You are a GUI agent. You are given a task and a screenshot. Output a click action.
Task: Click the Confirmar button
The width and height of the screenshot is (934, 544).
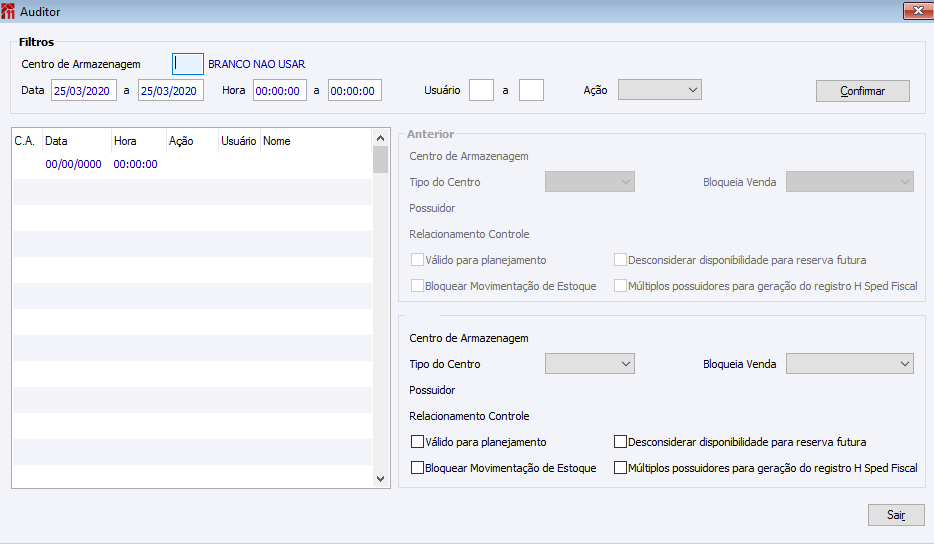click(863, 91)
